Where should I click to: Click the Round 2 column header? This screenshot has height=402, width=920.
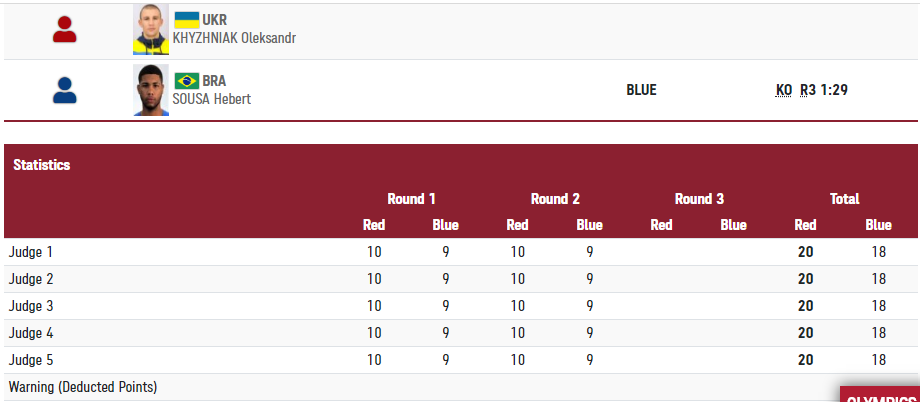pyautogui.click(x=555, y=198)
